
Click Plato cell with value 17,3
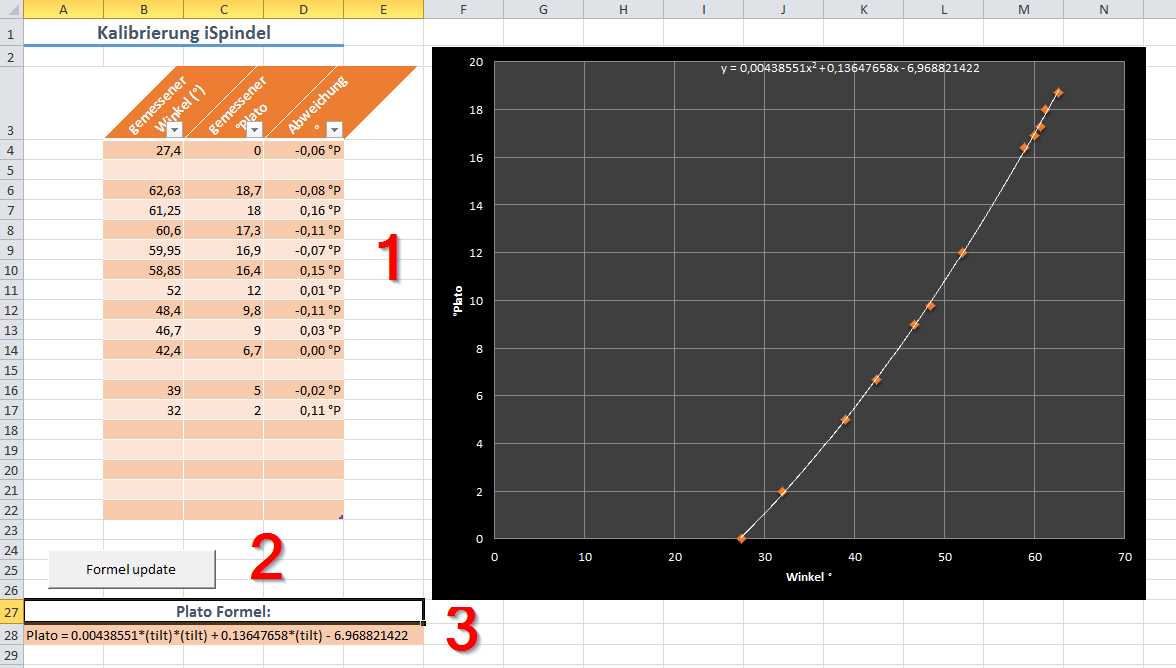coord(224,230)
